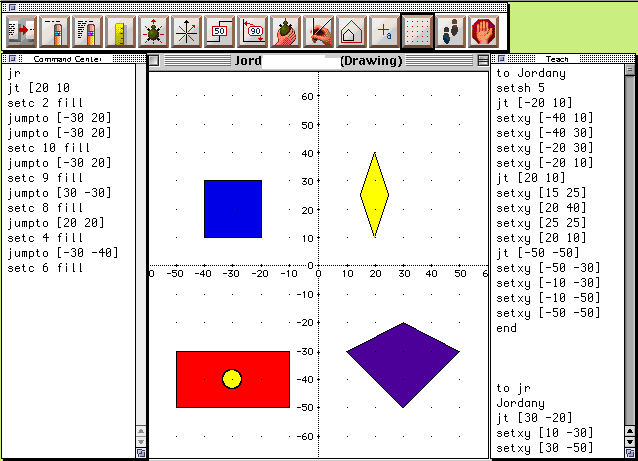Click 'jumpto [30 -30]' command line
This screenshot has width=638, height=461.
coord(59,193)
